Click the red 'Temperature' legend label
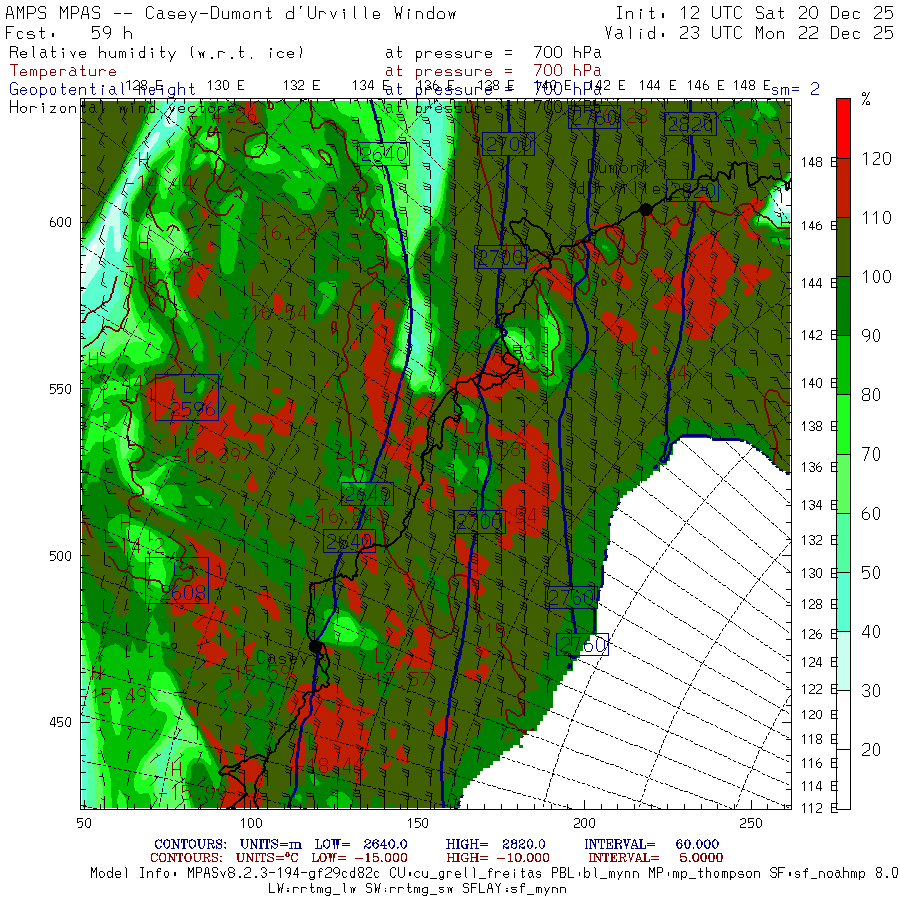The width and height of the screenshot is (900, 900). pos(63,71)
